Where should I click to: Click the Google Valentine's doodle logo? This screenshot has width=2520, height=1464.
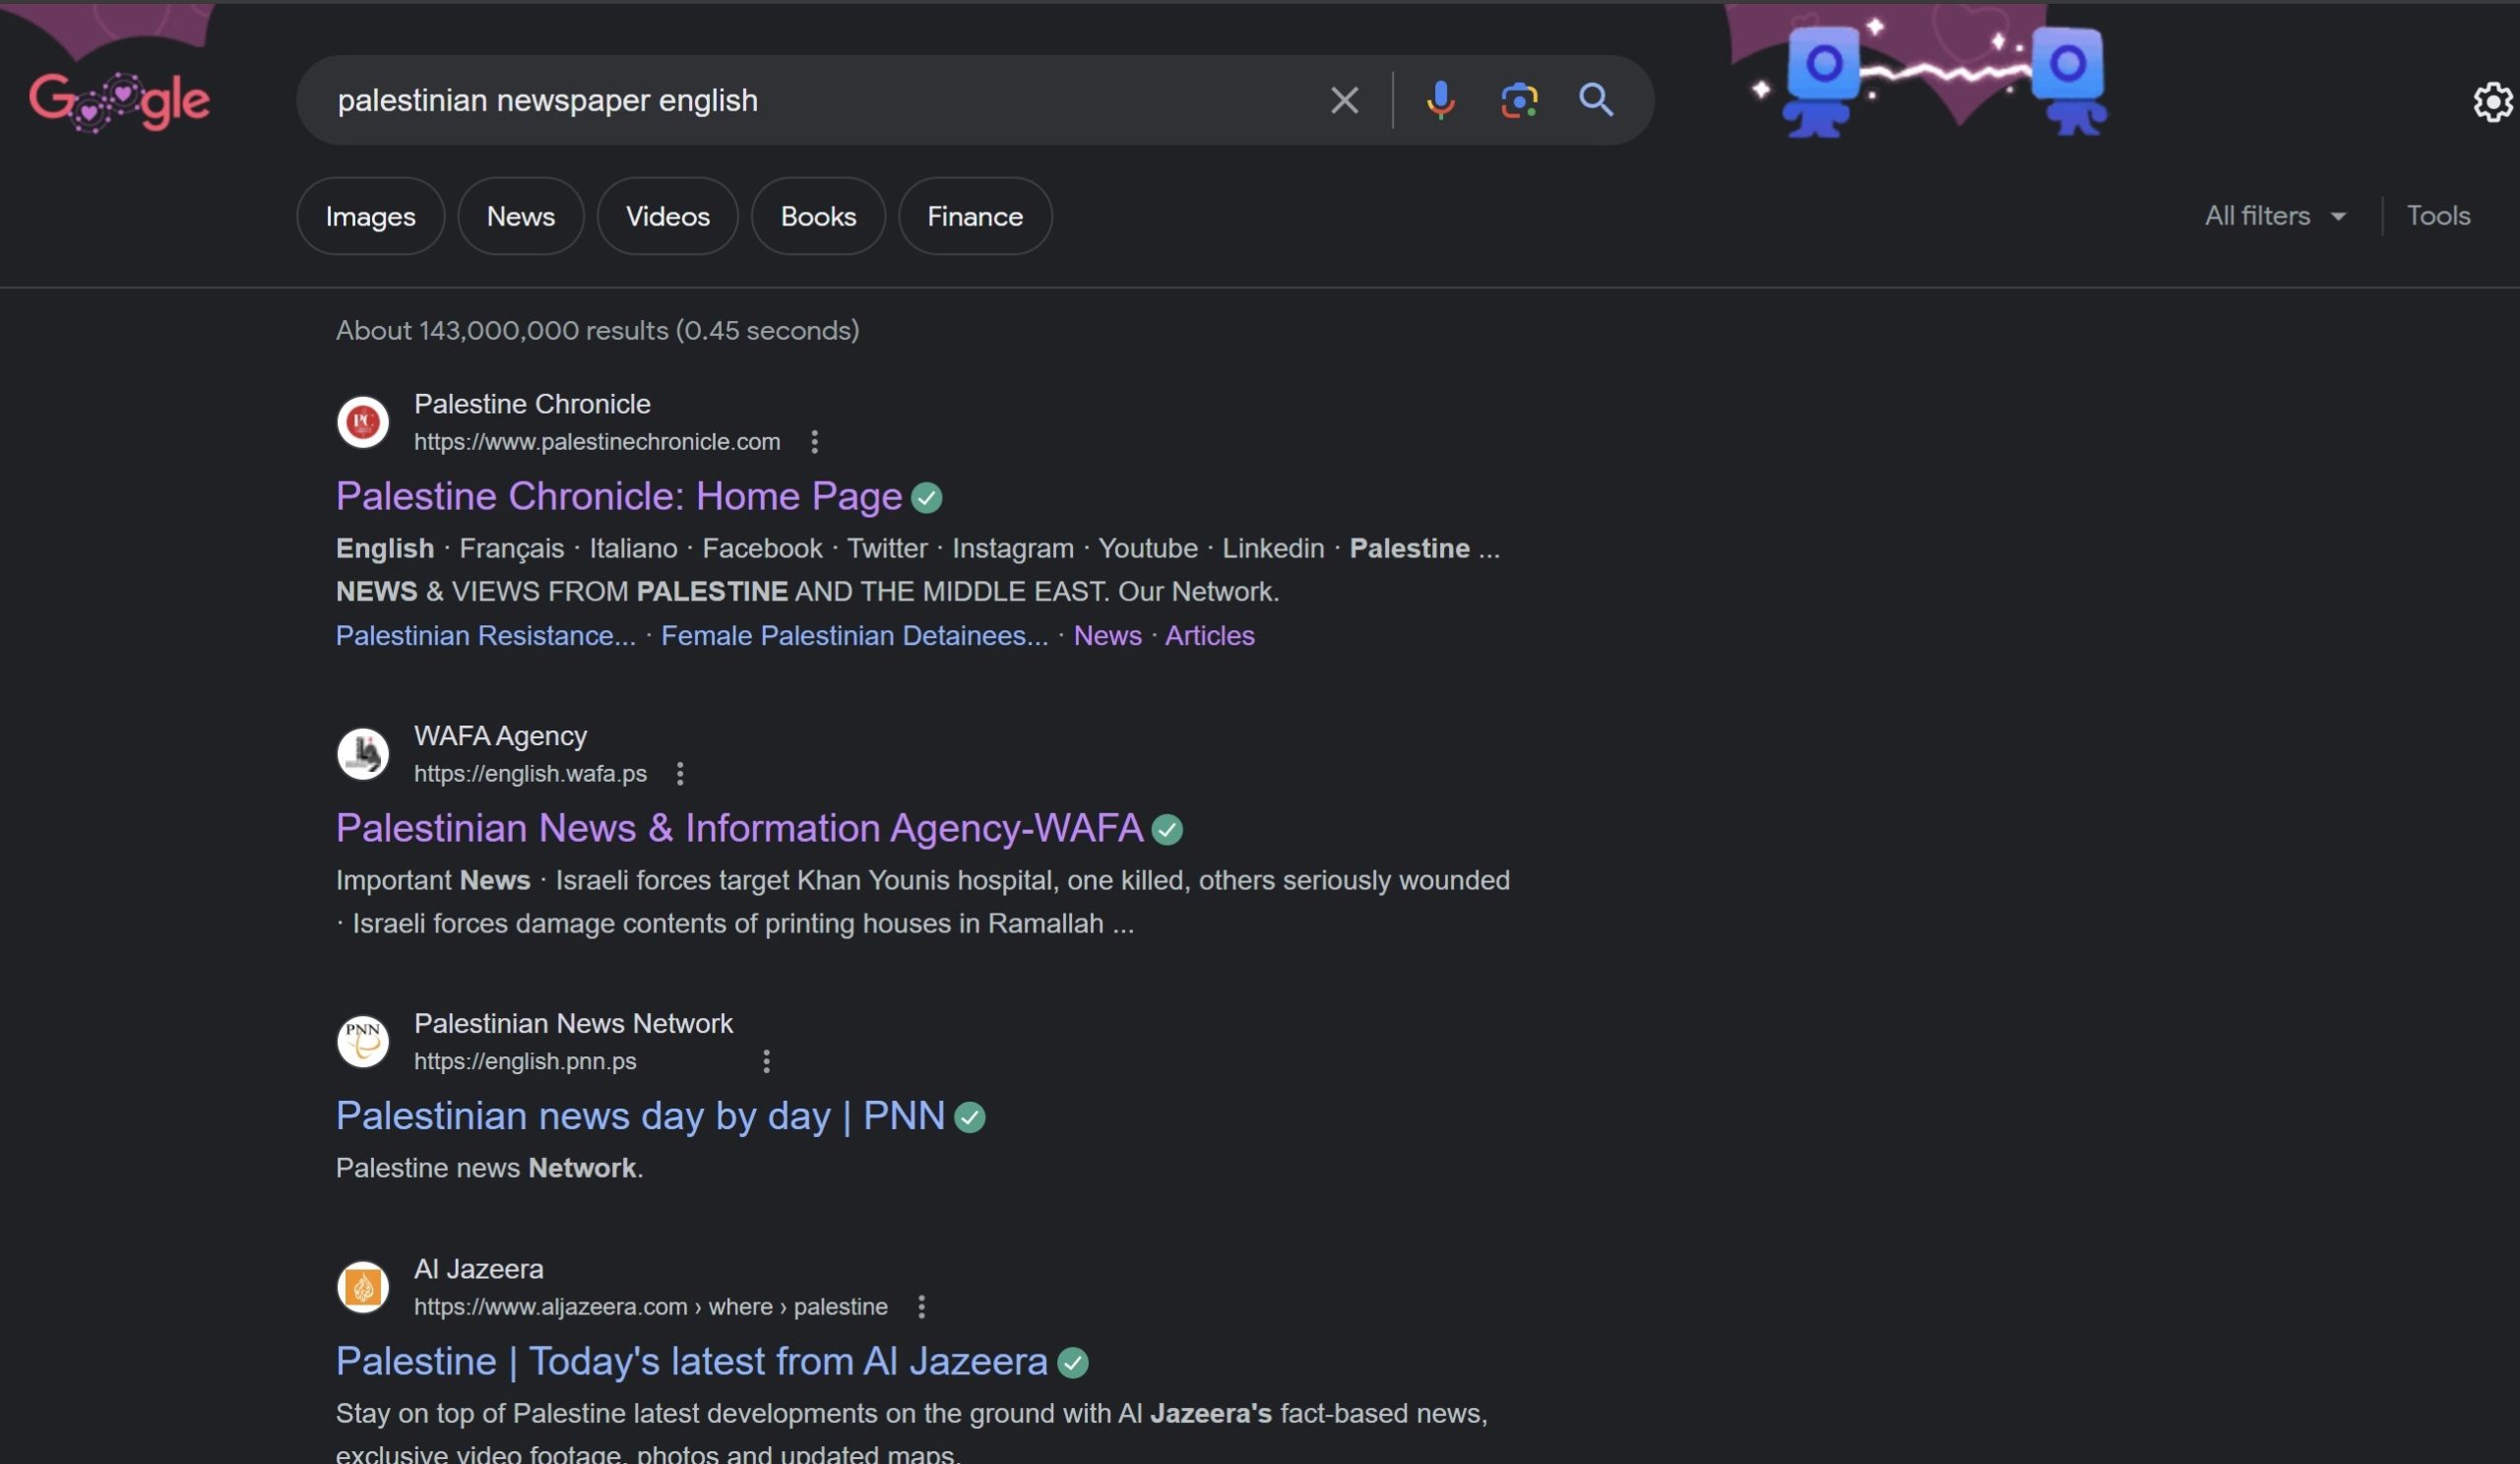[119, 100]
